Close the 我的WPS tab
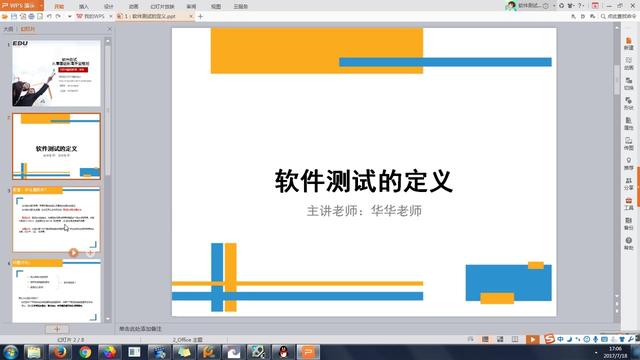The height and width of the screenshot is (360, 640). coord(111,16)
